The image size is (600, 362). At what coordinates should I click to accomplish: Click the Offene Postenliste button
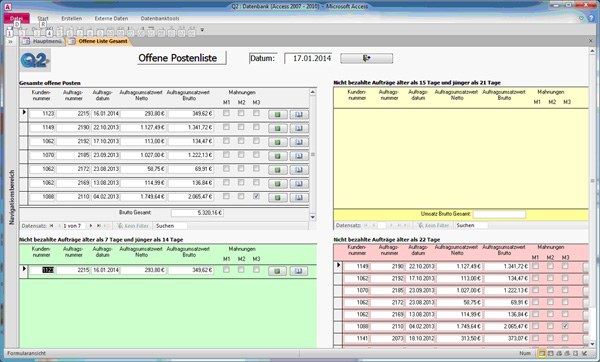(182, 58)
